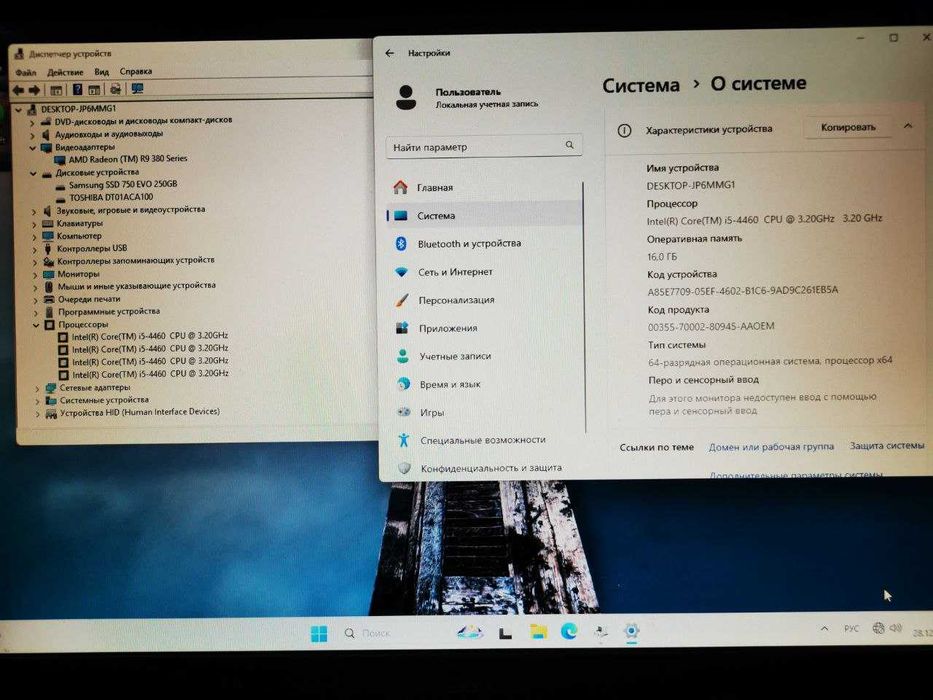Click Система breadcrumb in header
The image size is (933, 700).
[641, 85]
